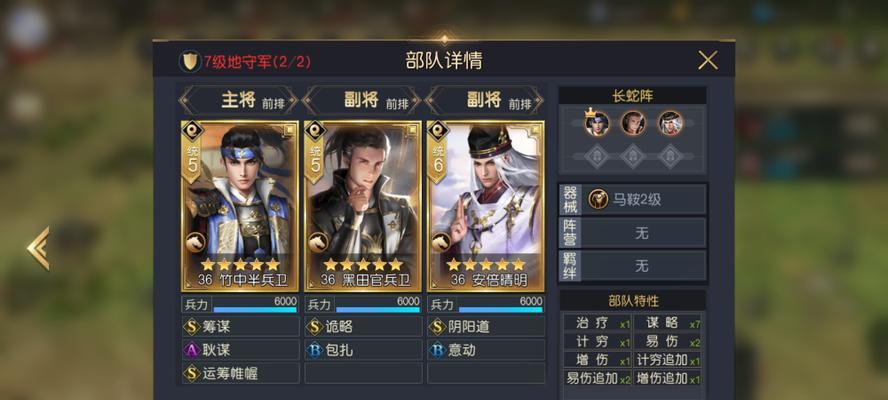This screenshot has width=888, height=400.
Task: View the 阴阳道 skill details
Action: point(486,326)
